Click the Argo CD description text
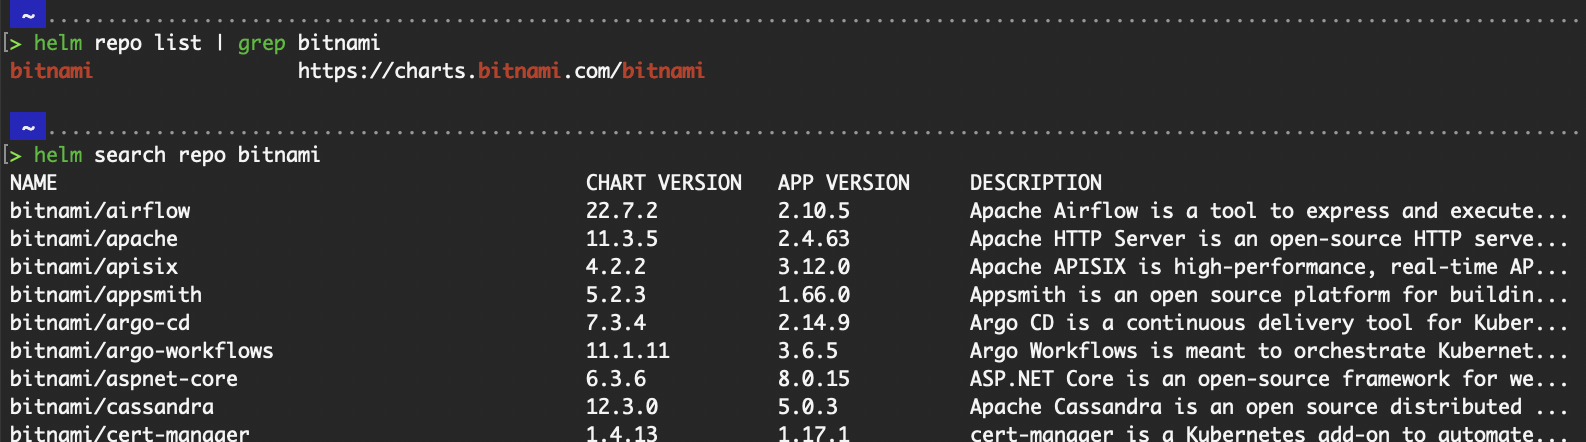This screenshot has height=442, width=1586. click(1269, 323)
